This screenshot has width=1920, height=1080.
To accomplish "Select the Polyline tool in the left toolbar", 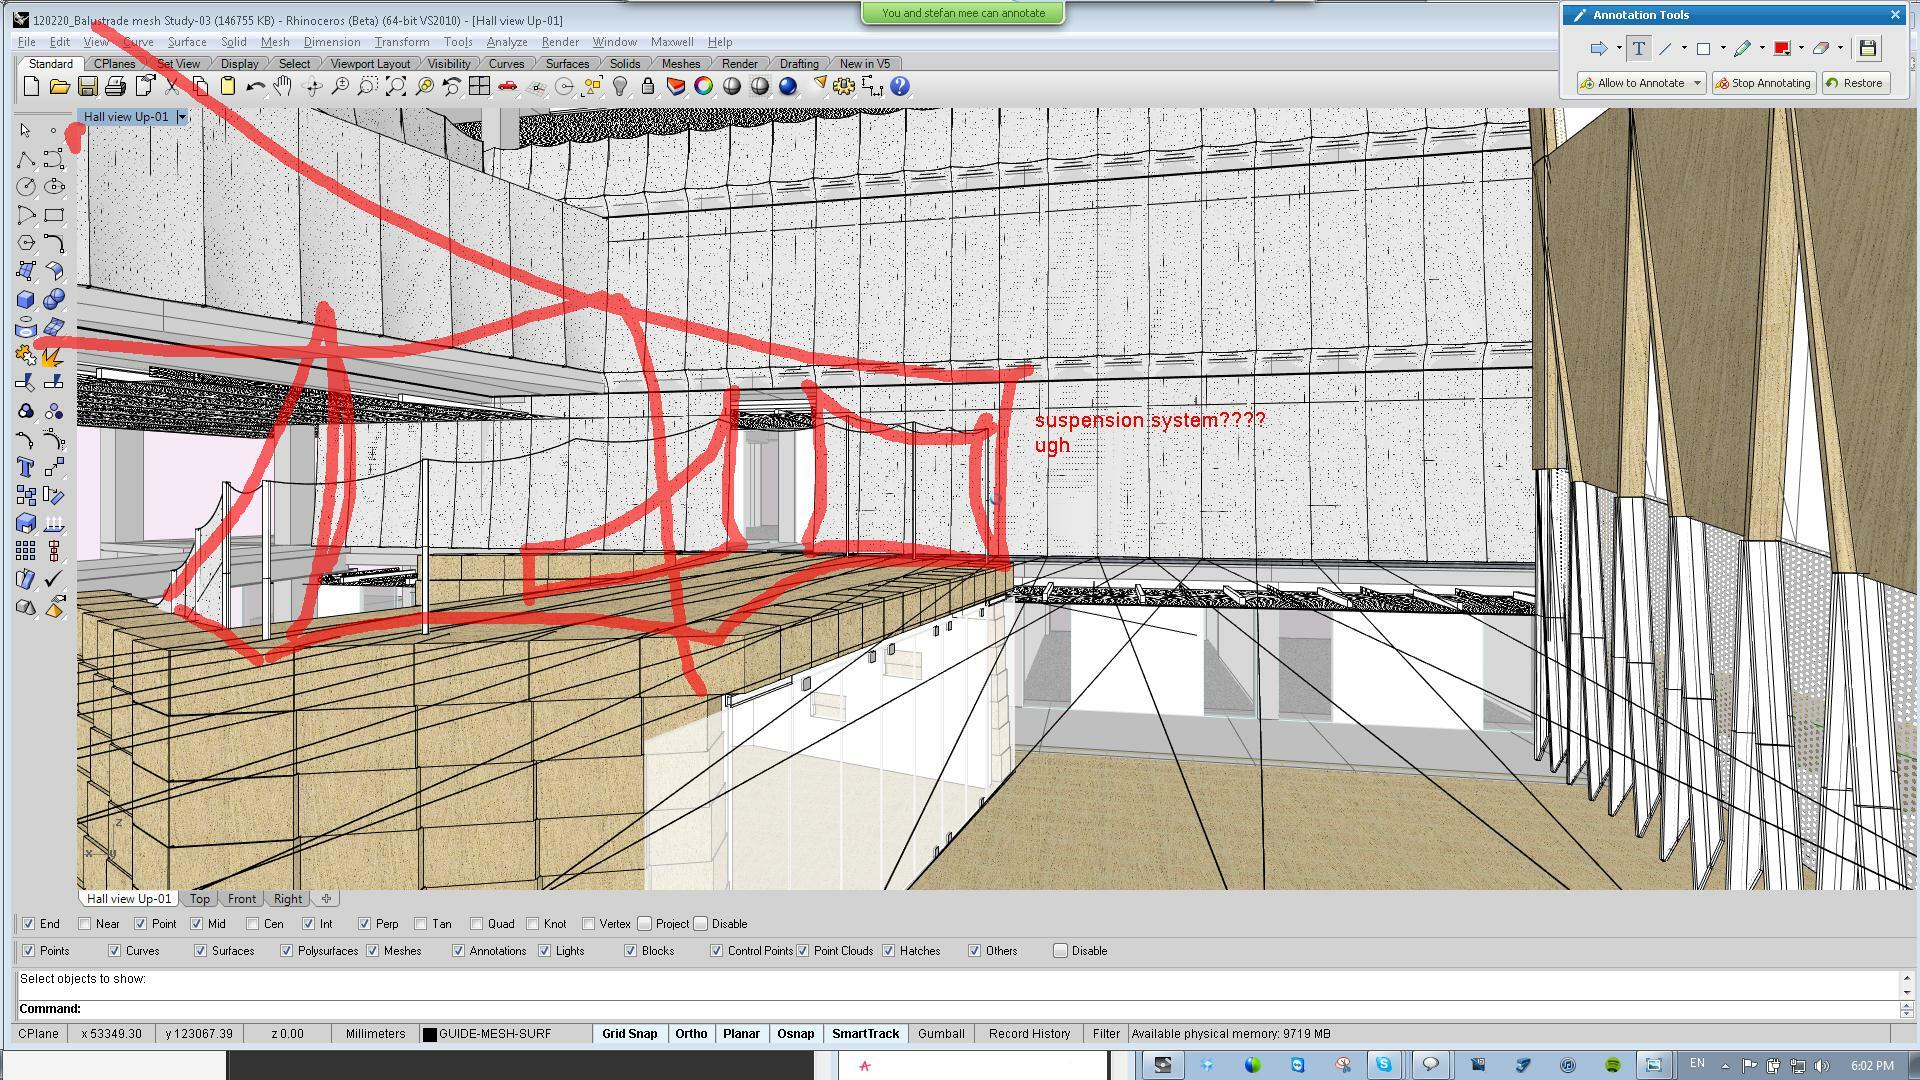I will 26,160.
